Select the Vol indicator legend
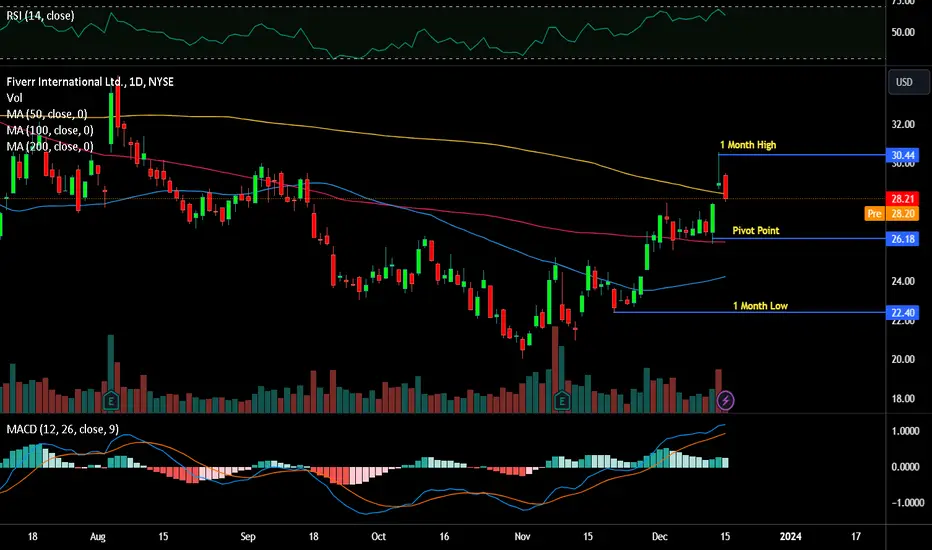This screenshot has width=932, height=550. tap(14, 98)
